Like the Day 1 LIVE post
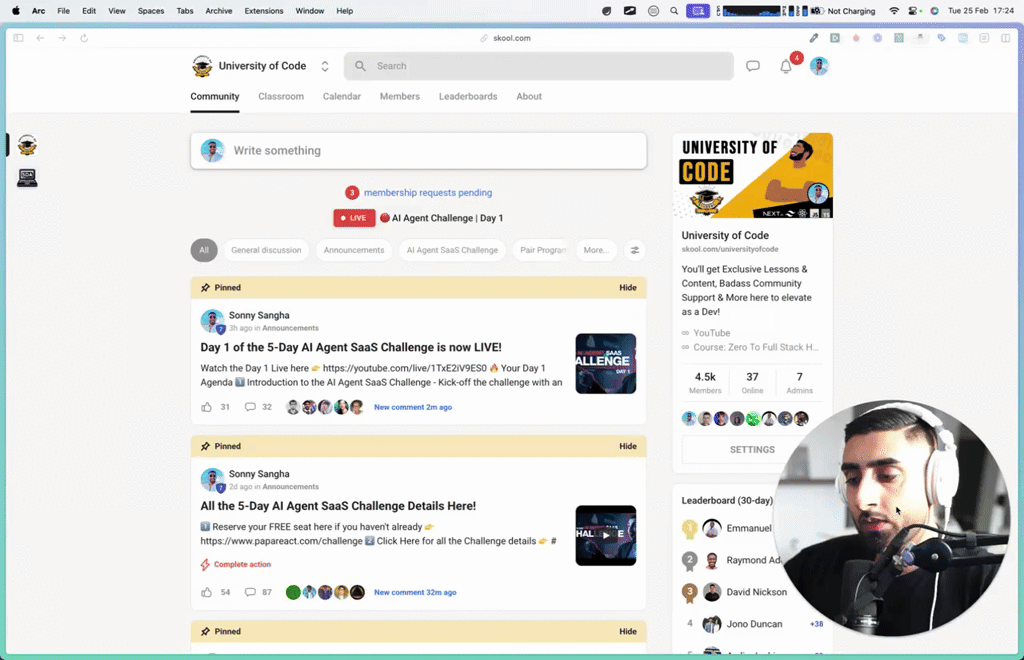This screenshot has width=1024, height=660. (x=206, y=407)
